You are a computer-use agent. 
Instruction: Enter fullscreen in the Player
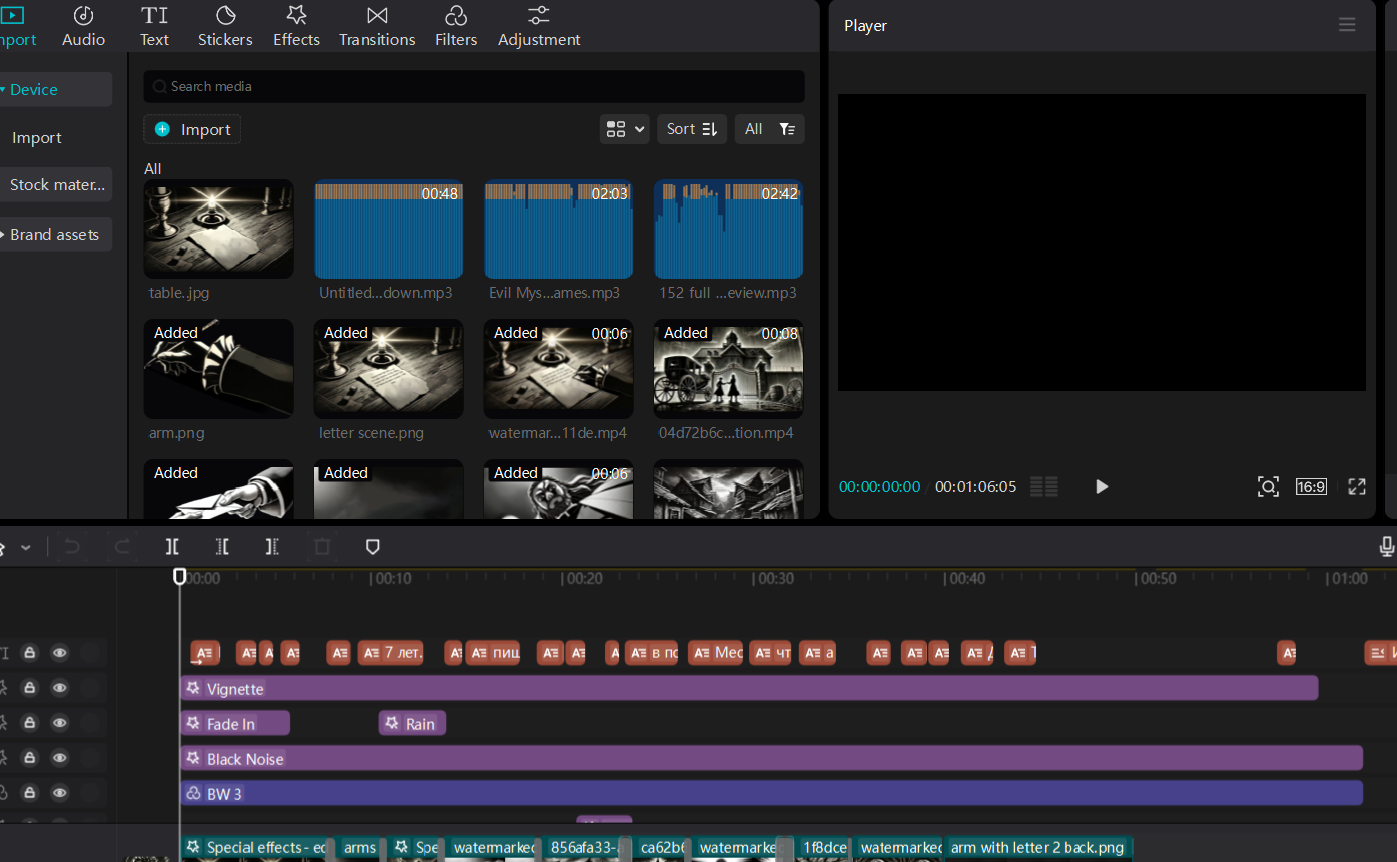(x=1356, y=487)
